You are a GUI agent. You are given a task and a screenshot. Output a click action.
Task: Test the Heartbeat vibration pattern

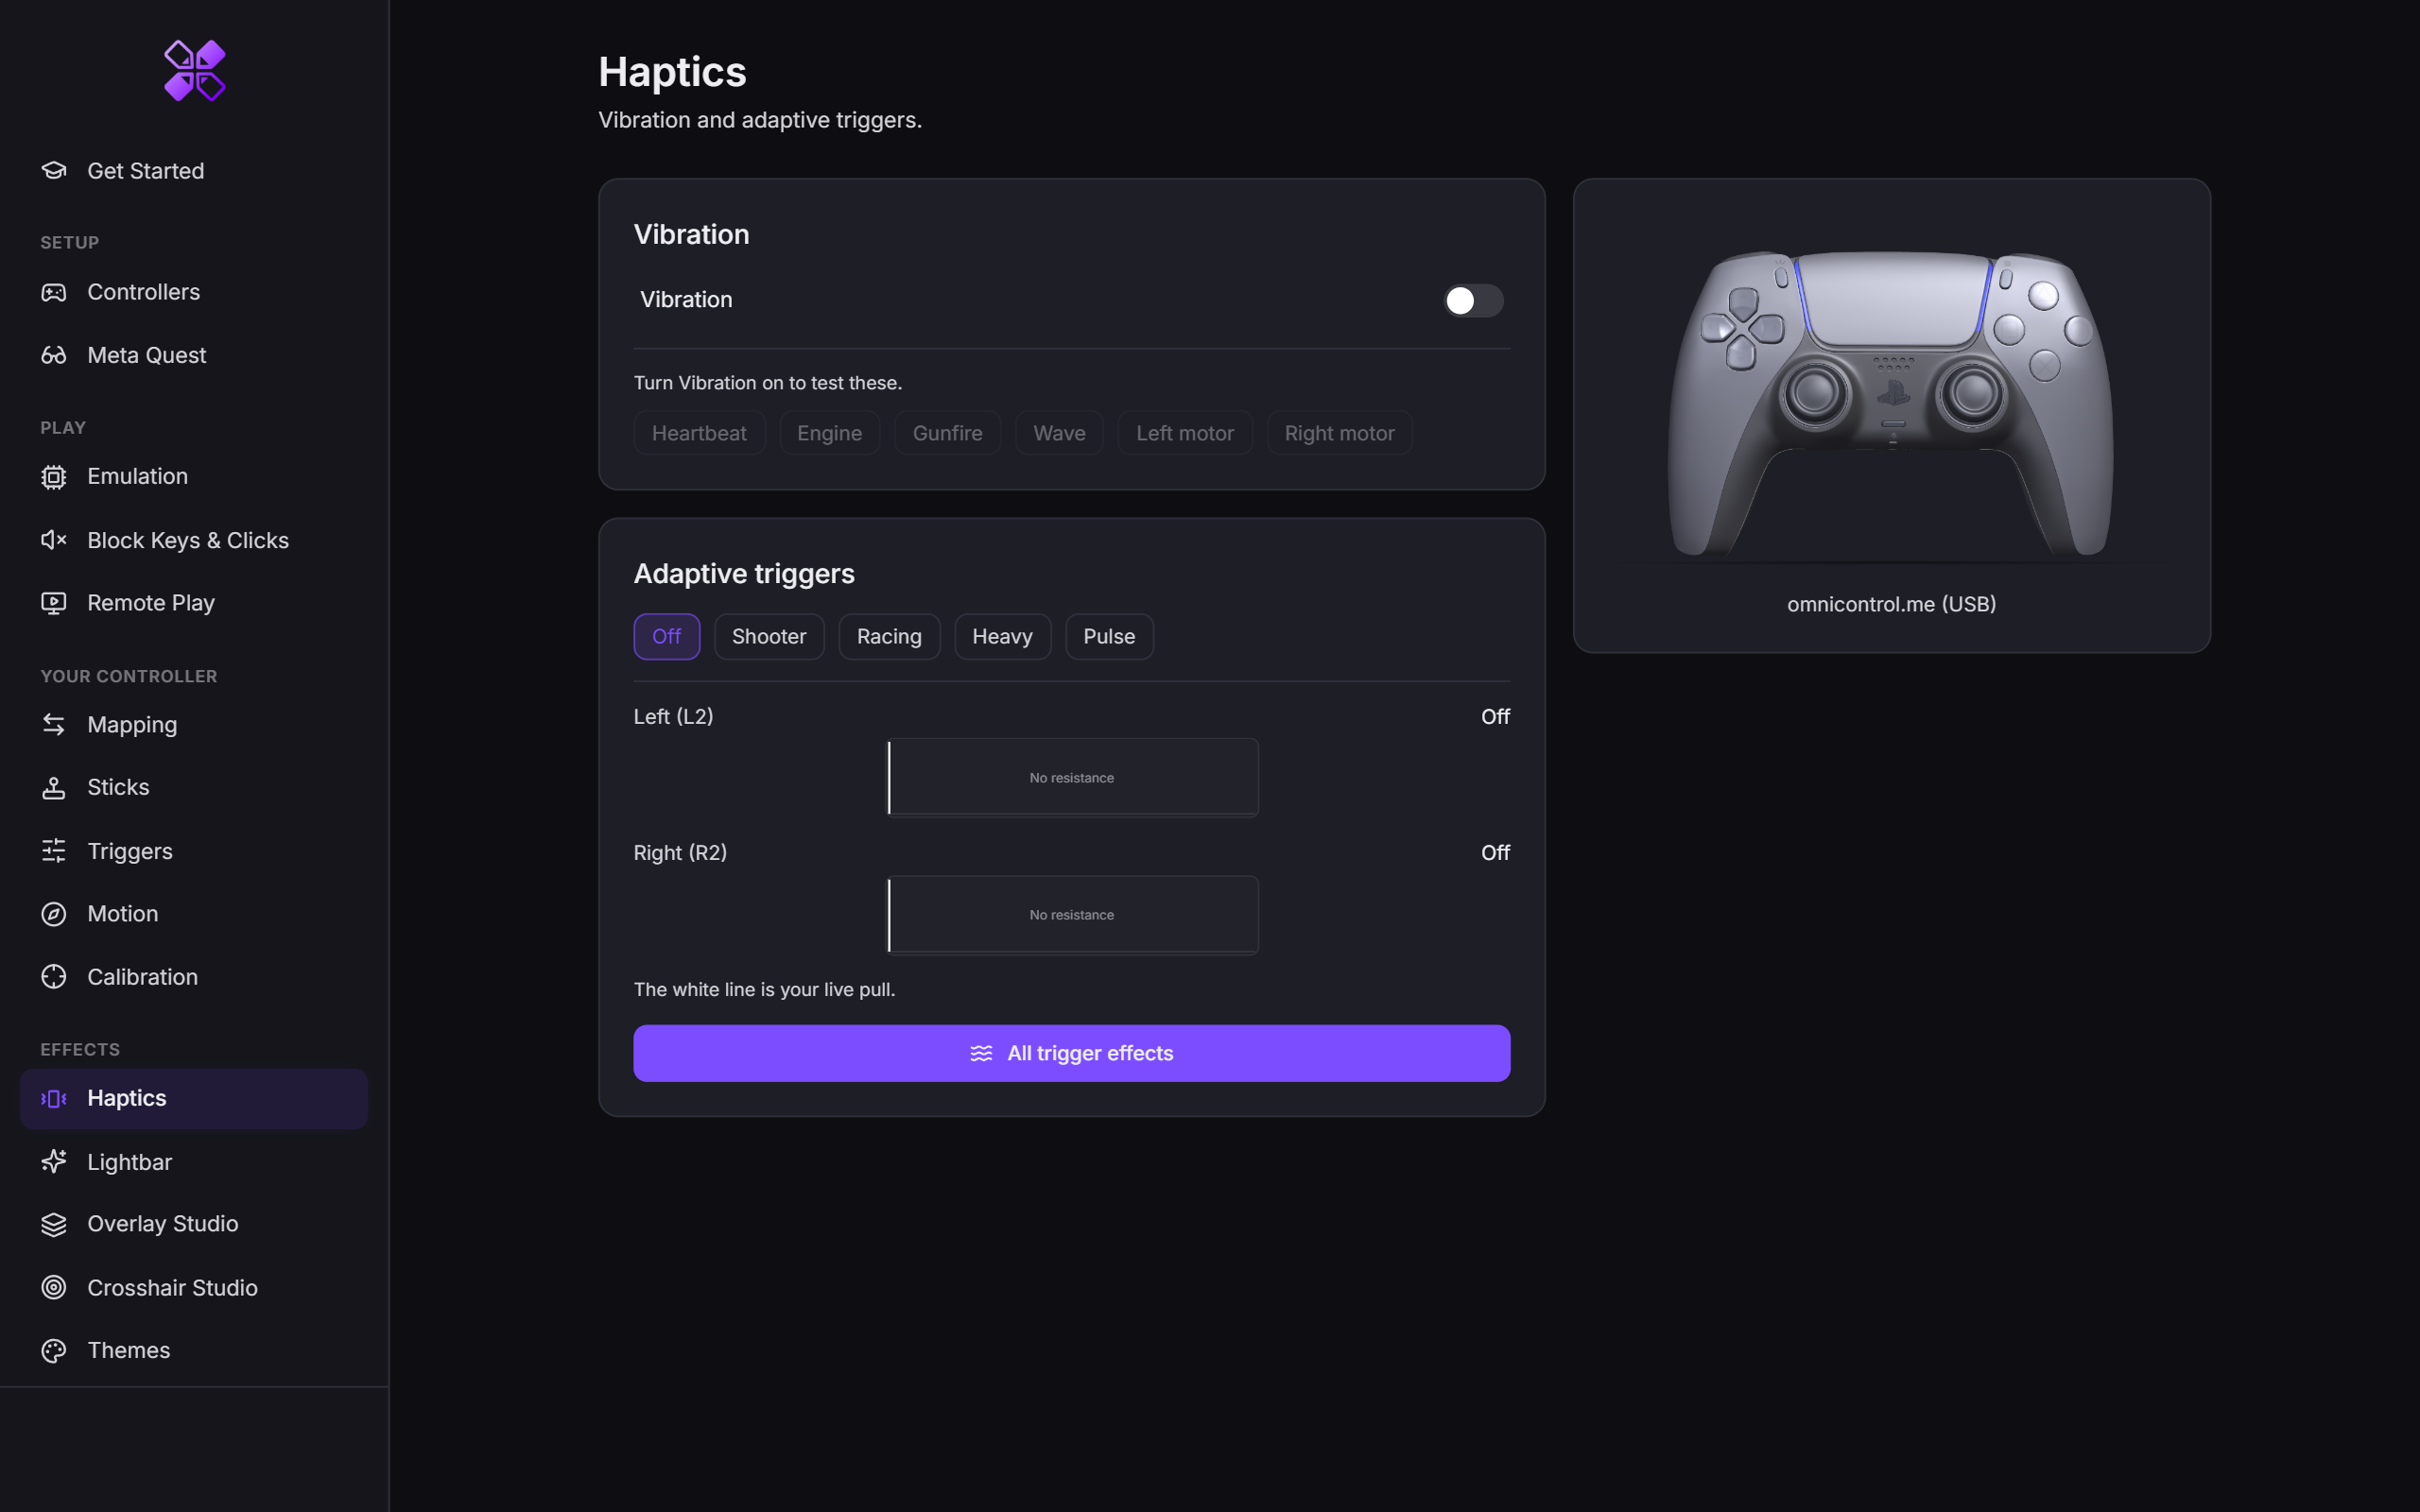699,433
